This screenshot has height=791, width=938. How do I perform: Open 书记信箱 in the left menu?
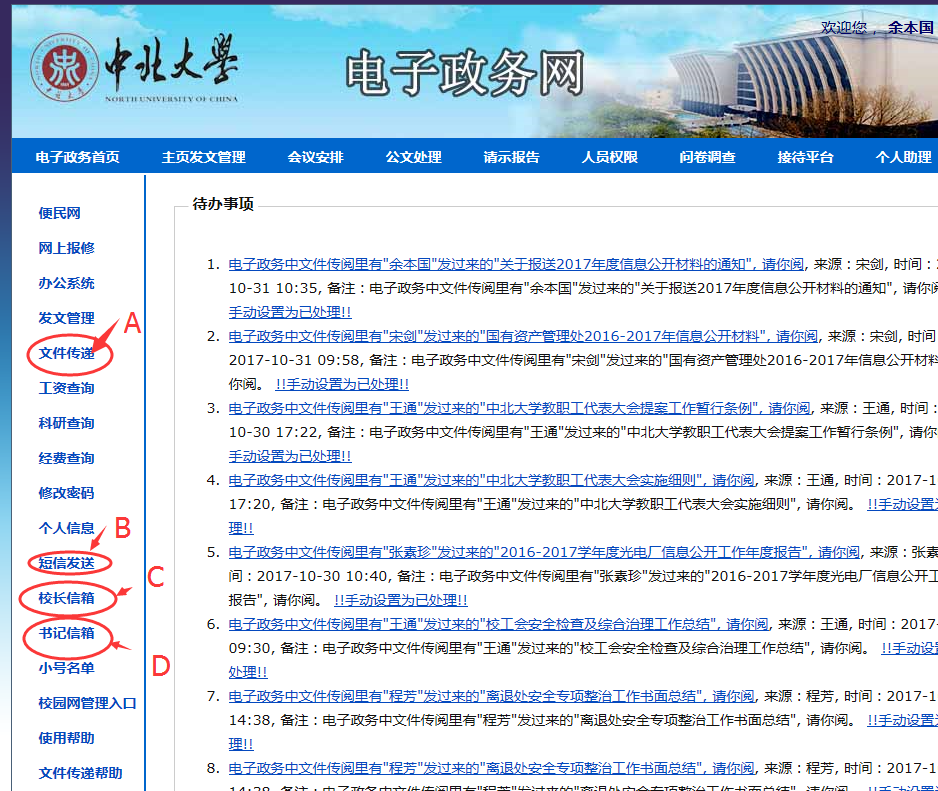[66, 633]
